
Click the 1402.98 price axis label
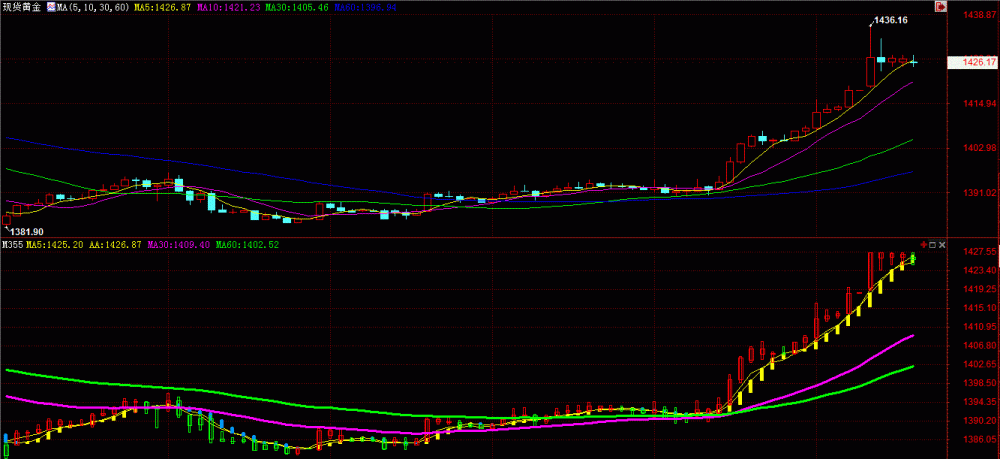(x=980, y=148)
